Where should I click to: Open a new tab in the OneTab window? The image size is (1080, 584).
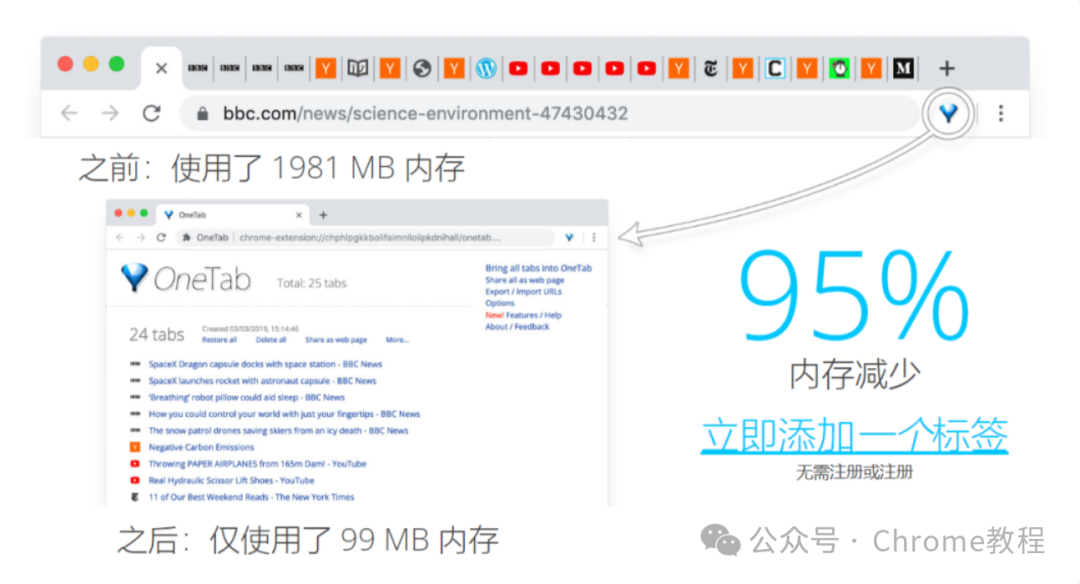pos(323,215)
